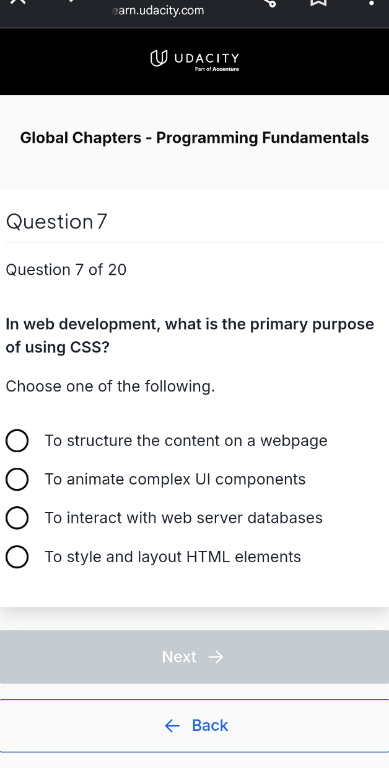This screenshot has width=389, height=768.
Task: Select radio for structure the content option
Action: pyautogui.click(x=17, y=440)
